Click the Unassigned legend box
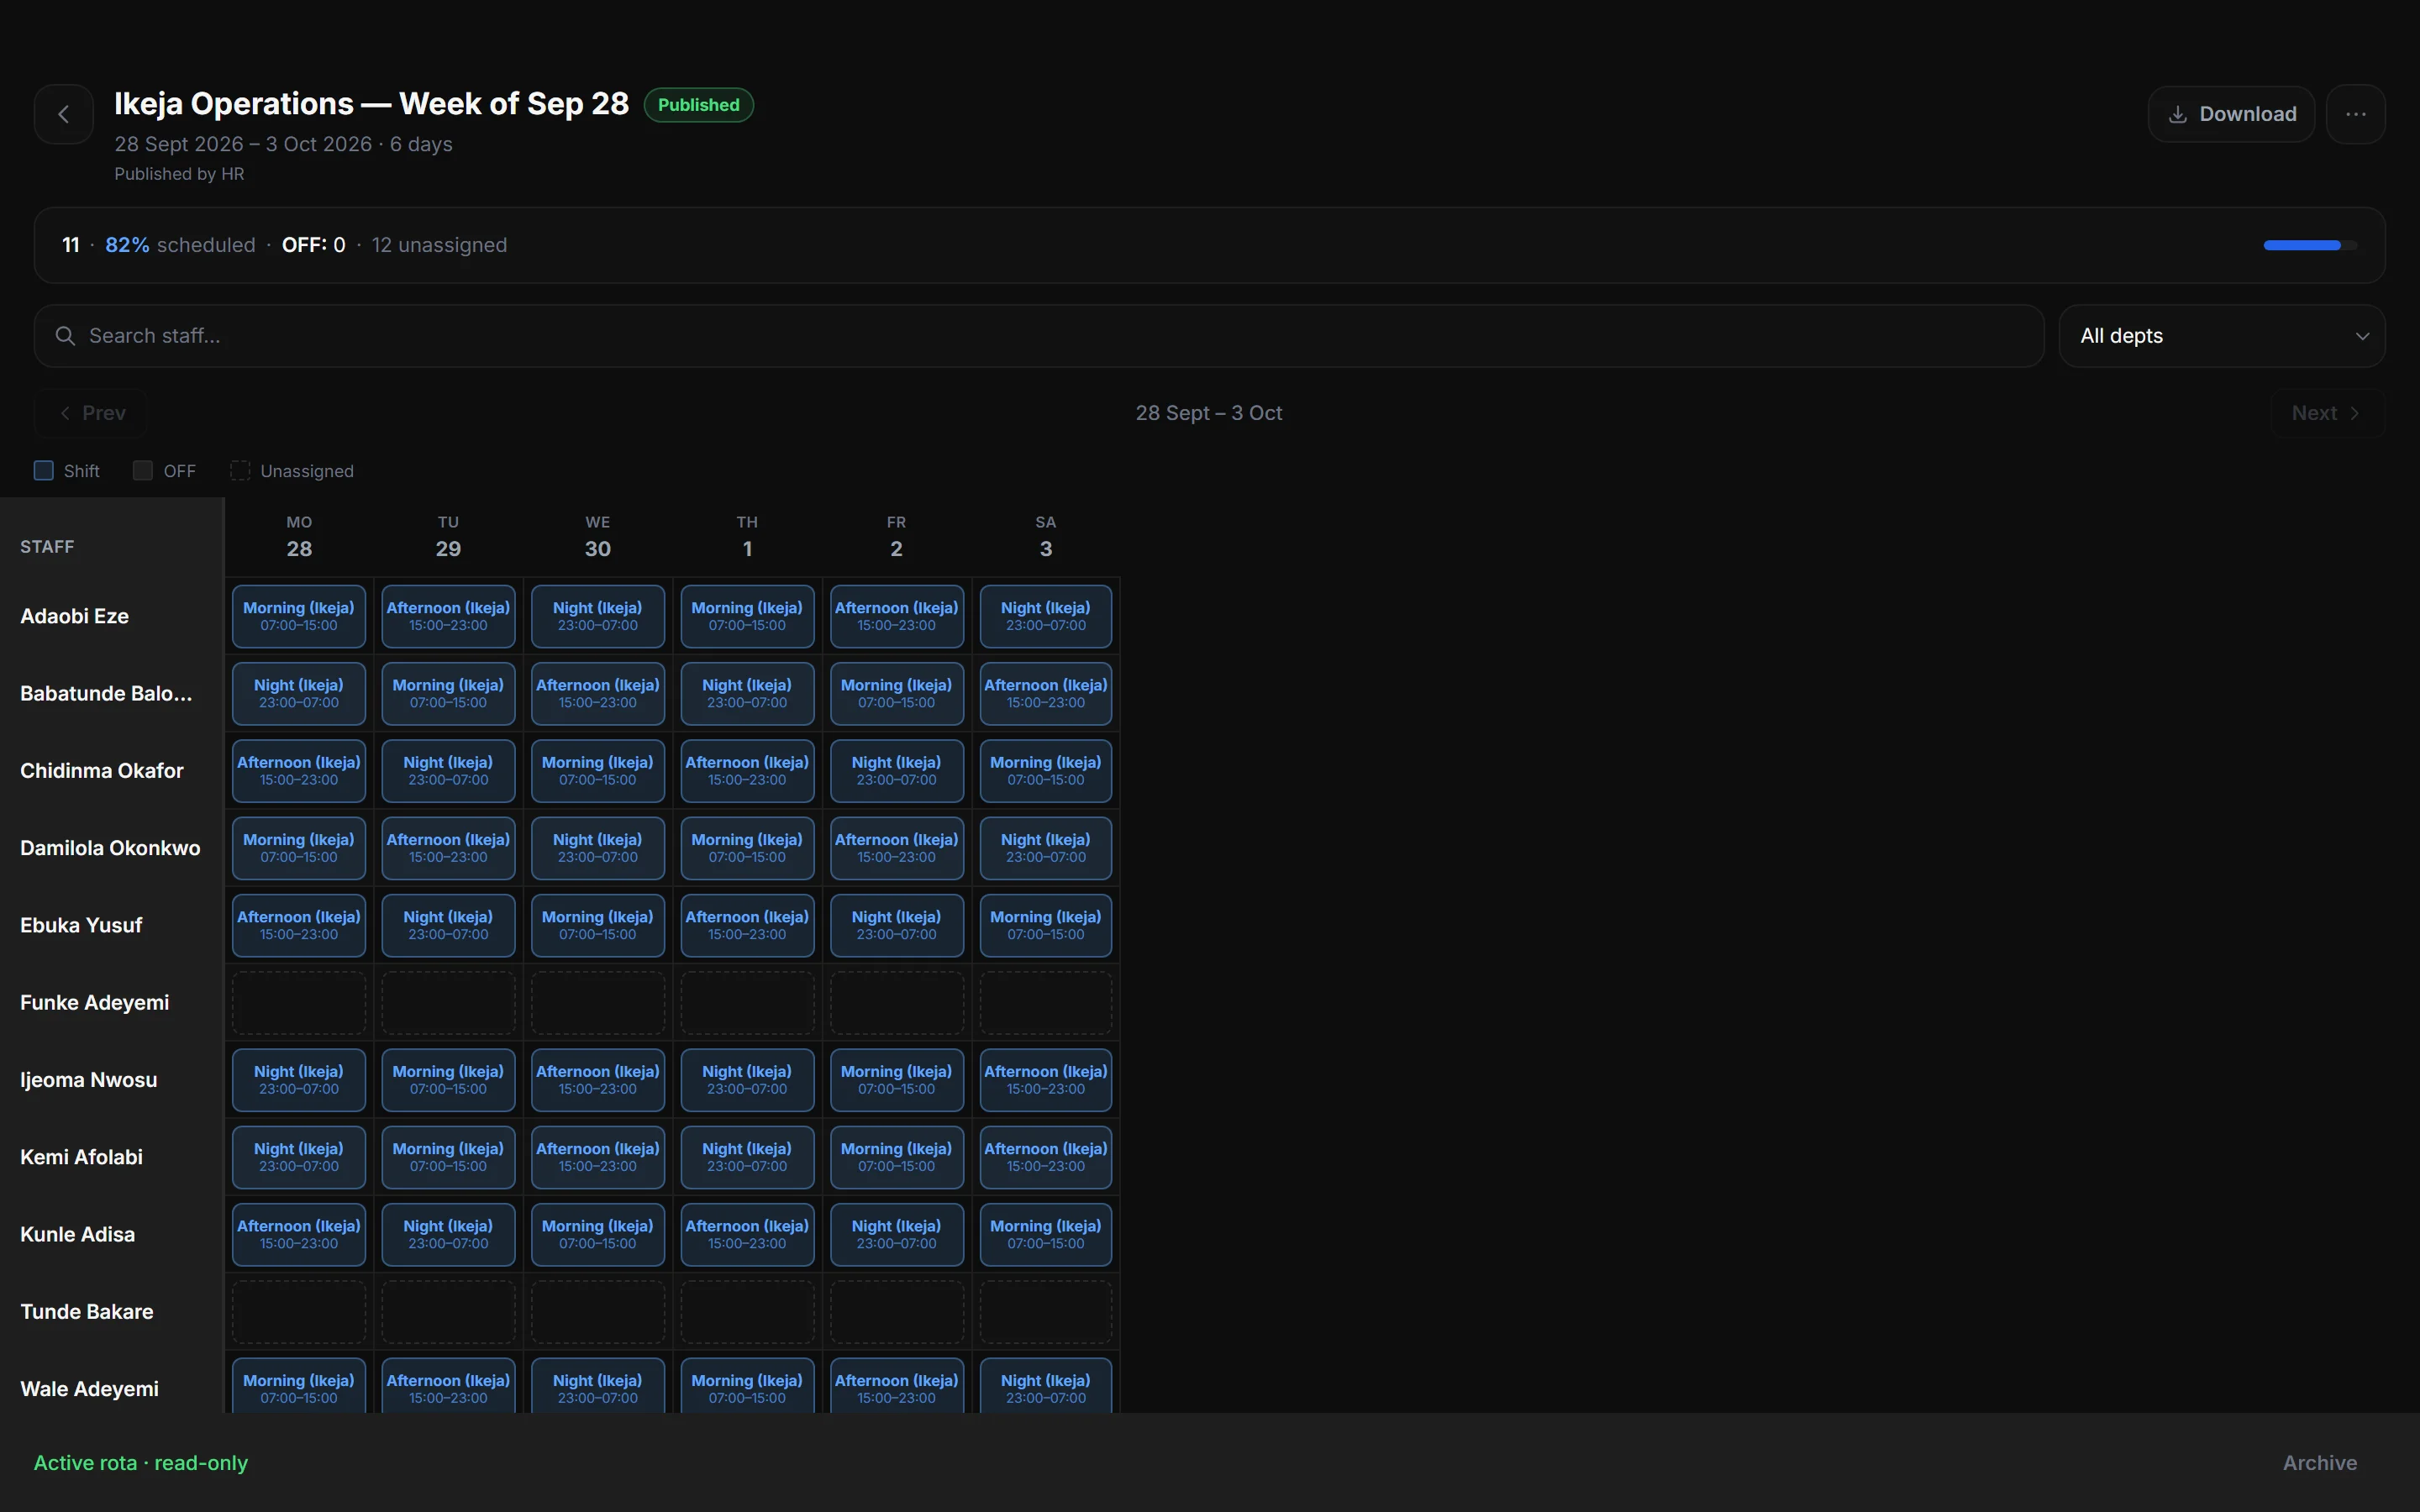The height and width of the screenshot is (1512, 2420). (240, 471)
